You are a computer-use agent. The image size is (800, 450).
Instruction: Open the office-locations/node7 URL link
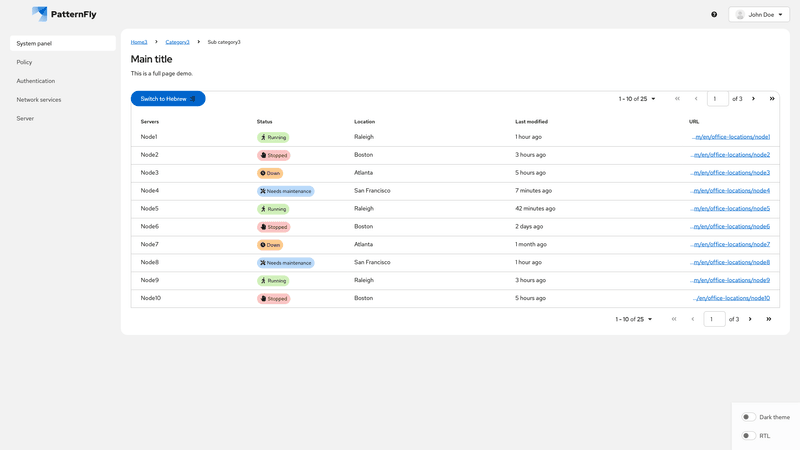730,244
